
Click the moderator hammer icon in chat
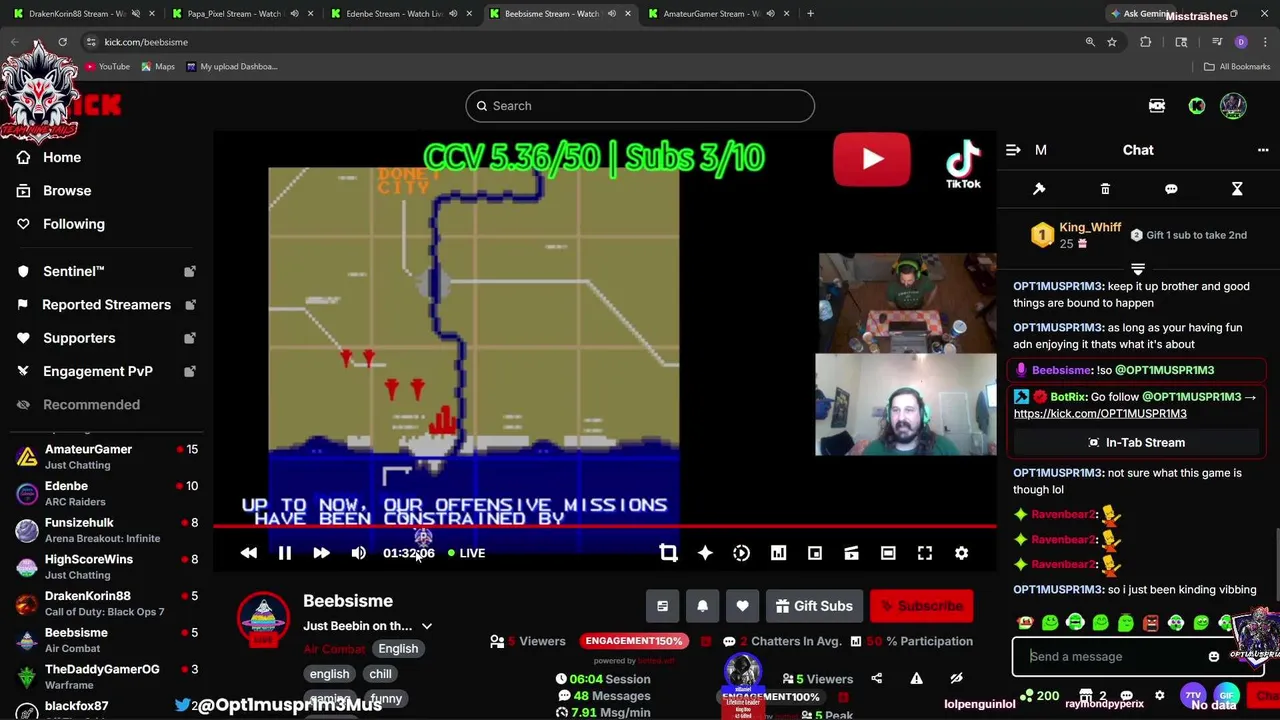(x=1039, y=189)
